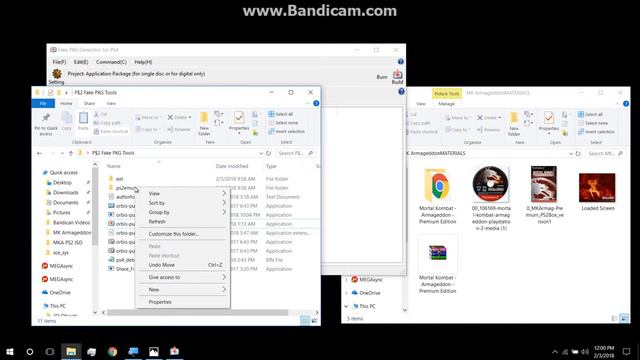Click the Type column header

(x=271, y=166)
